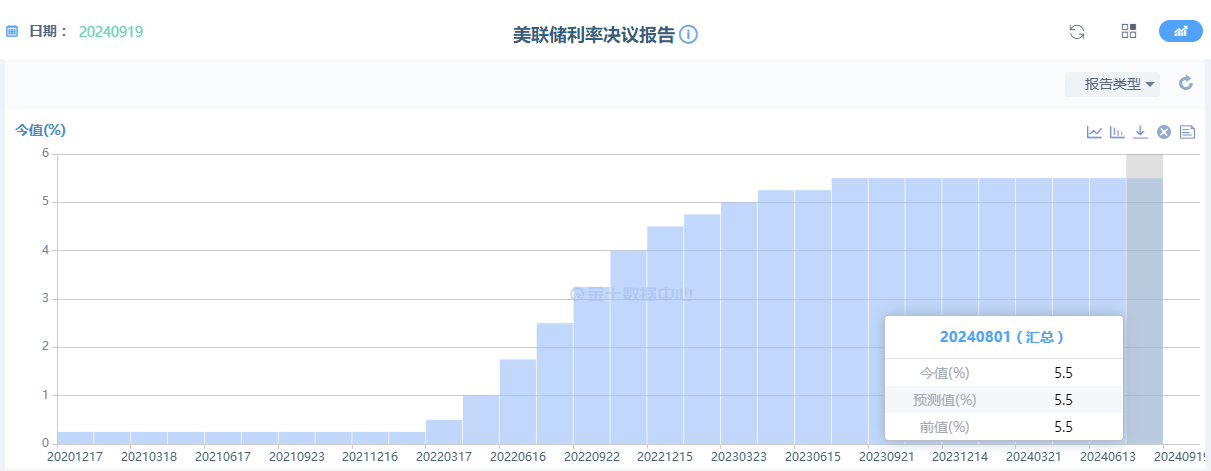This screenshot has width=1211, height=471.
Task: Click the 今值(%) axis label
Action: click(40, 130)
